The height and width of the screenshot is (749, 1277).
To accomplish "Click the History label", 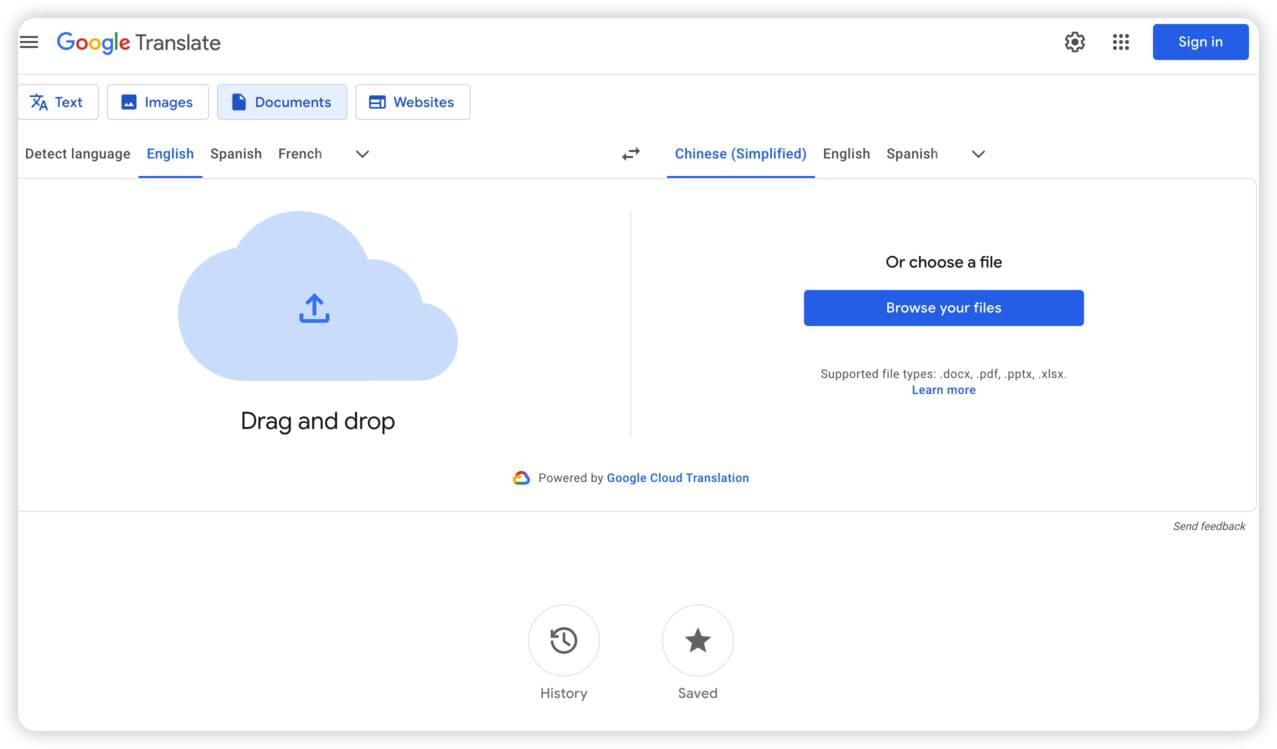I will [x=564, y=693].
